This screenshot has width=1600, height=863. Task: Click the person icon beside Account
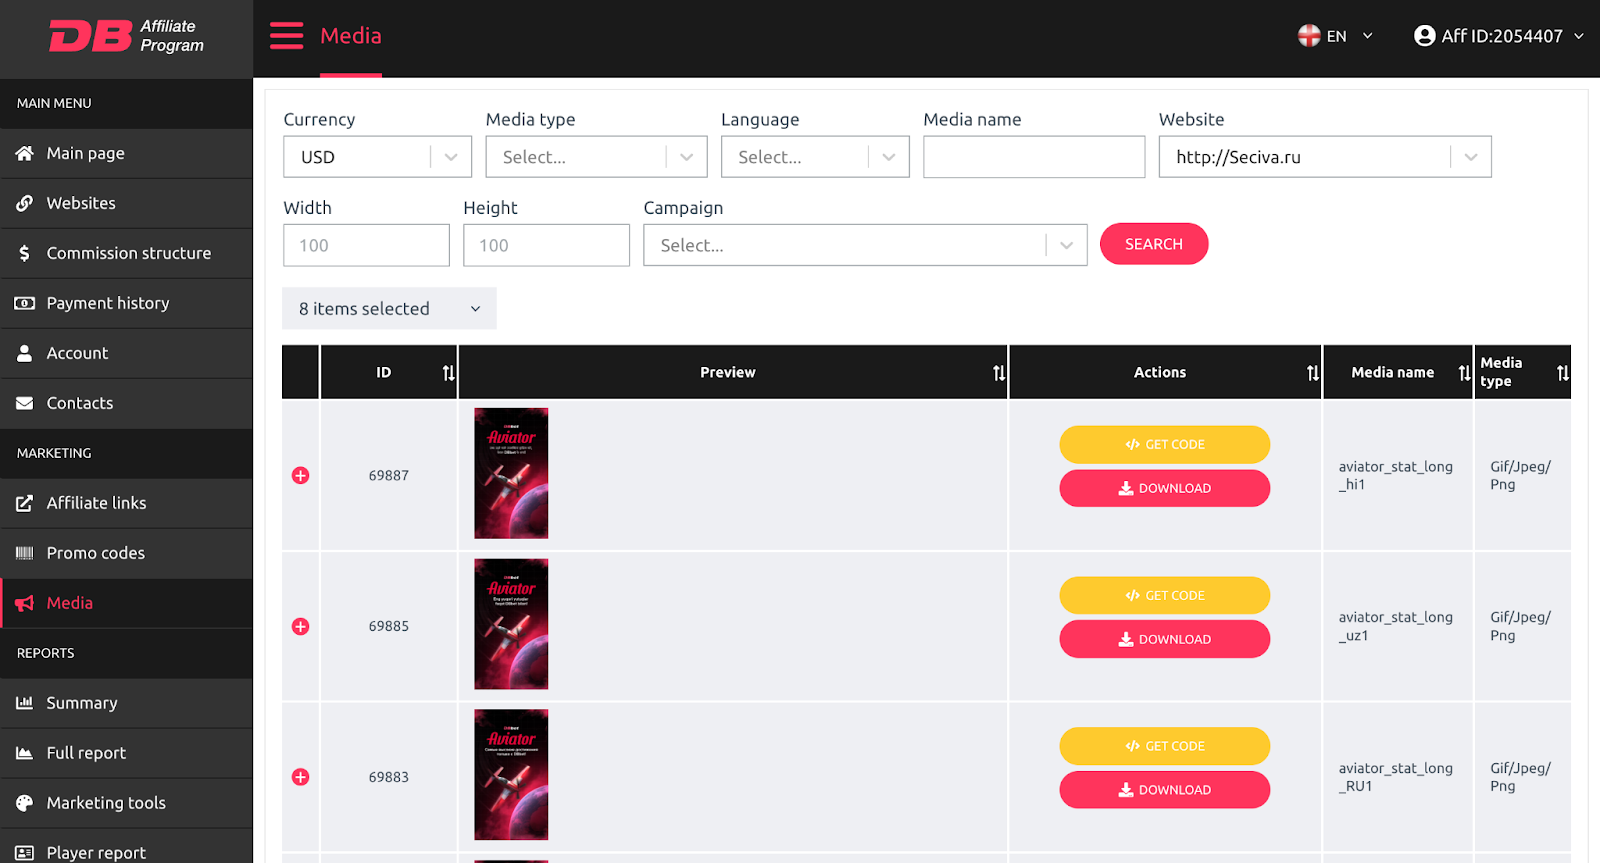tap(25, 353)
